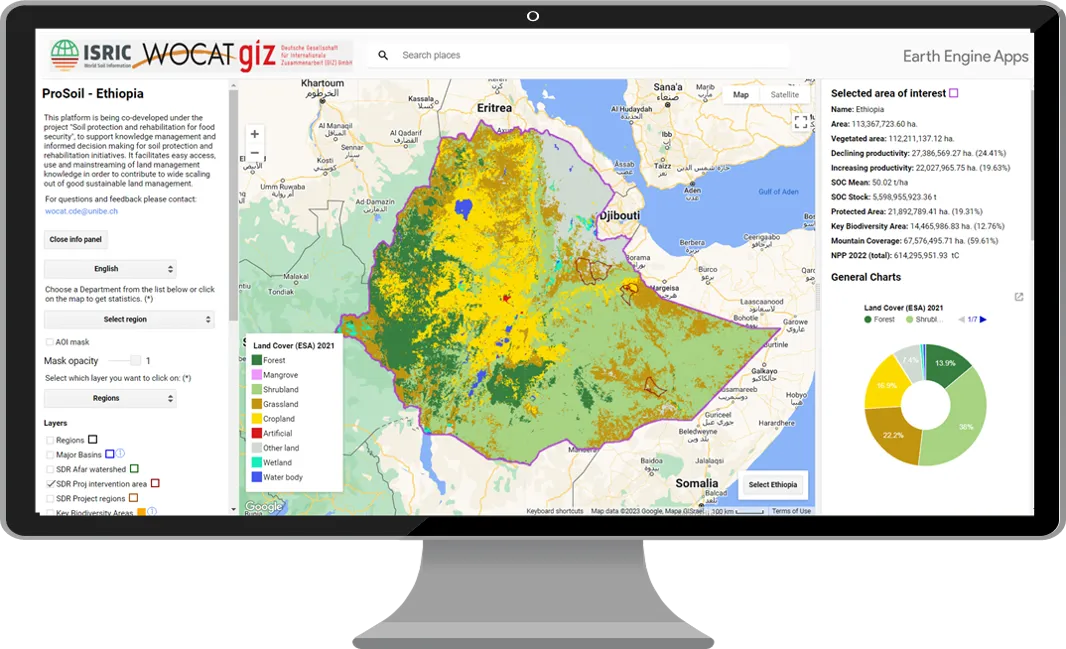Switch to the Map view tab
The height and width of the screenshot is (649, 1066).
click(741, 95)
